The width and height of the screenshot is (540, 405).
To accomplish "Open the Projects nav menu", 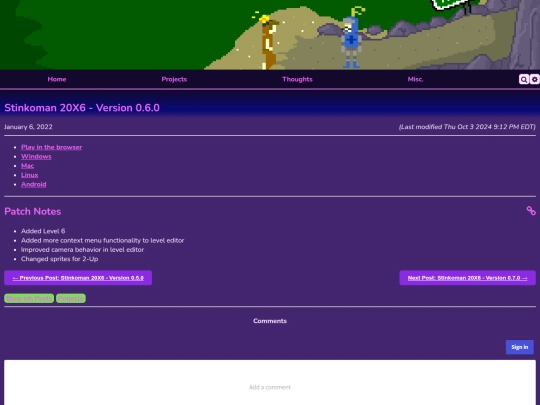I will 174,79.
